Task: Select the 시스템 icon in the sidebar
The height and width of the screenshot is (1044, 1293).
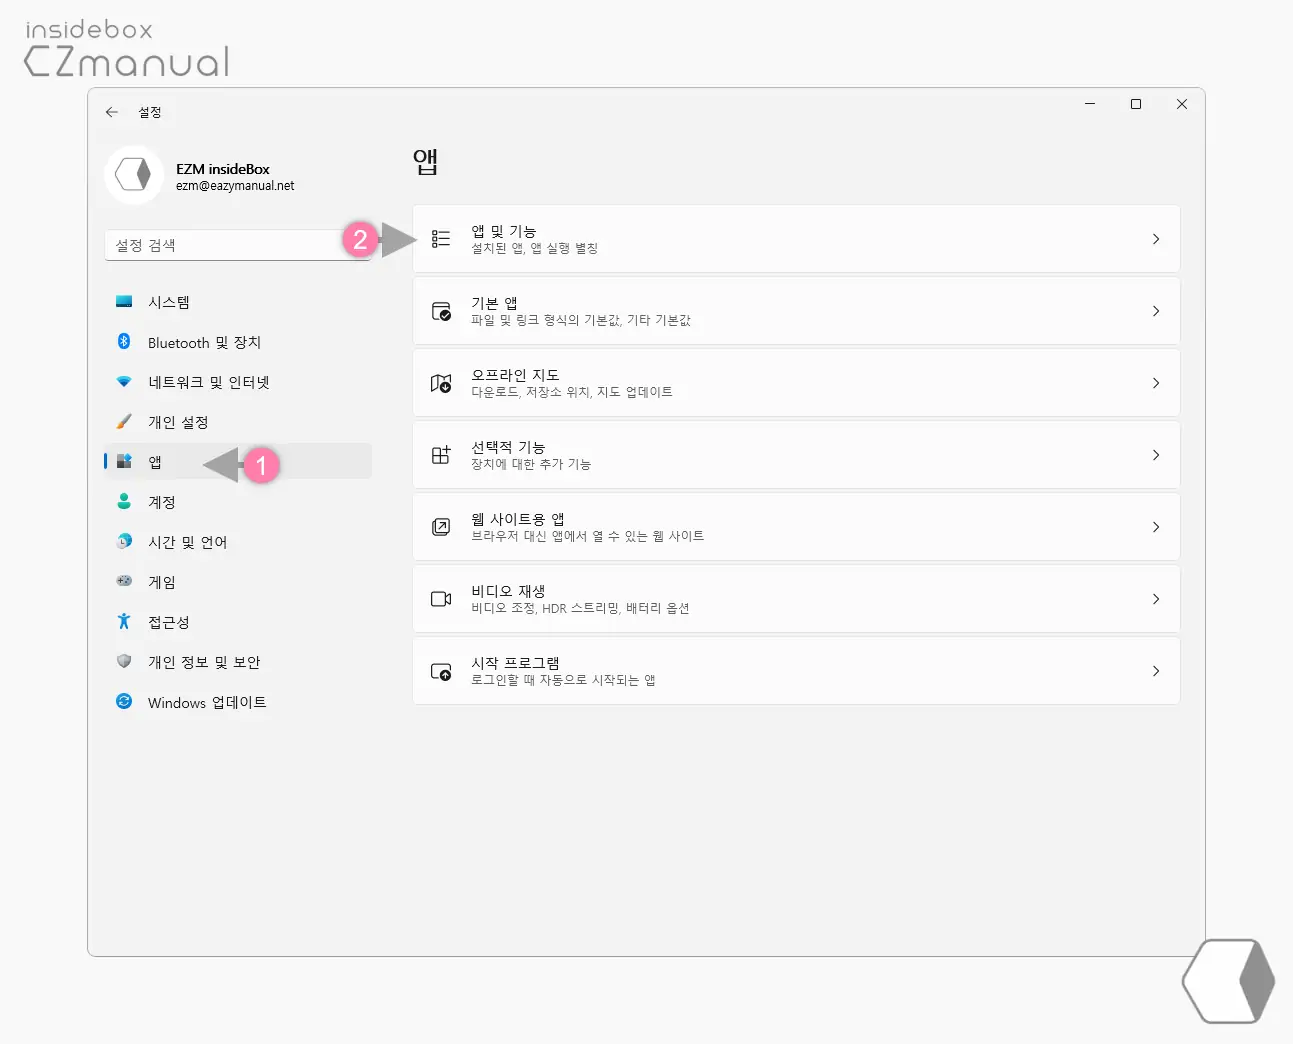Action: pyautogui.click(x=124, y=301)
